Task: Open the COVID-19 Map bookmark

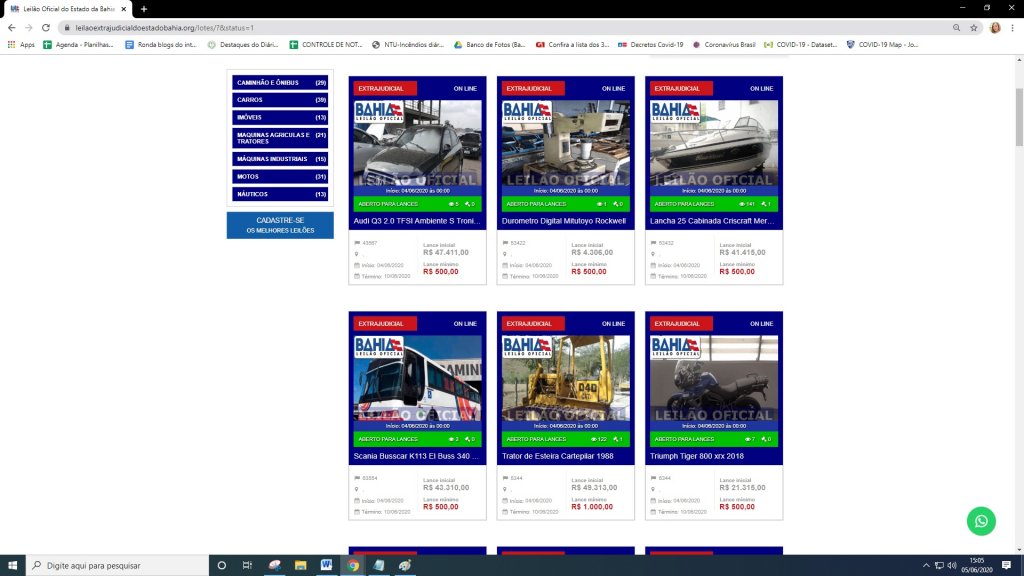Action: coord(882,44)
